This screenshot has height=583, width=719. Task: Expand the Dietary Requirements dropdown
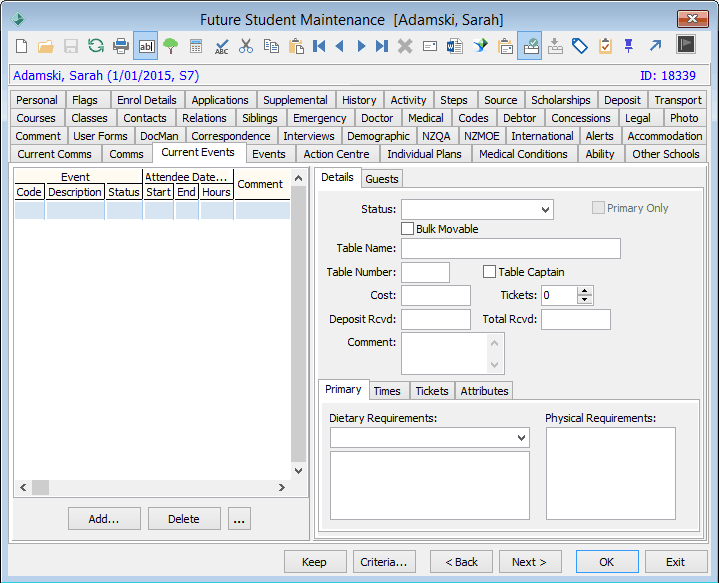[x=521, y=438]
